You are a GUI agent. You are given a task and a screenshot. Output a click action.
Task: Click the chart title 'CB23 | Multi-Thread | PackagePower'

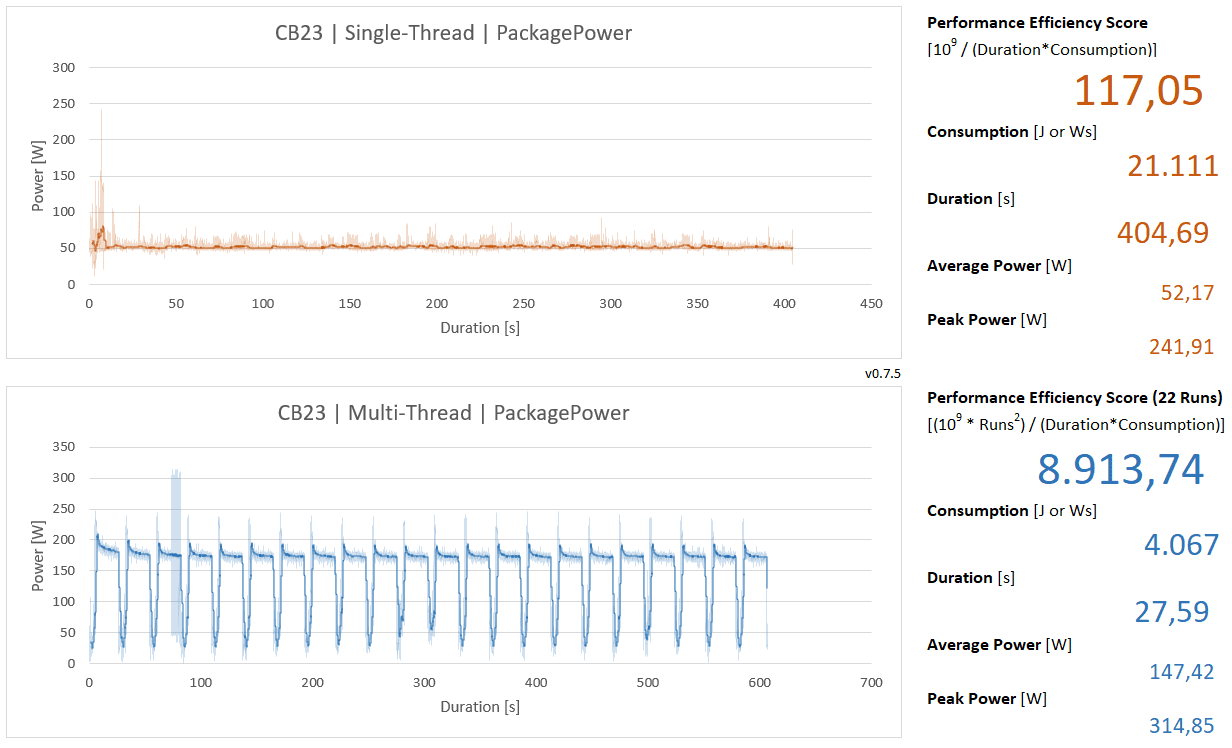coord(454,413)
